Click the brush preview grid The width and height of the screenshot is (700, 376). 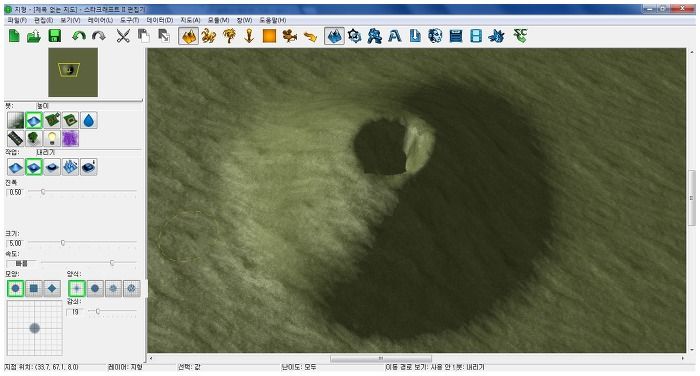[35, 328]
